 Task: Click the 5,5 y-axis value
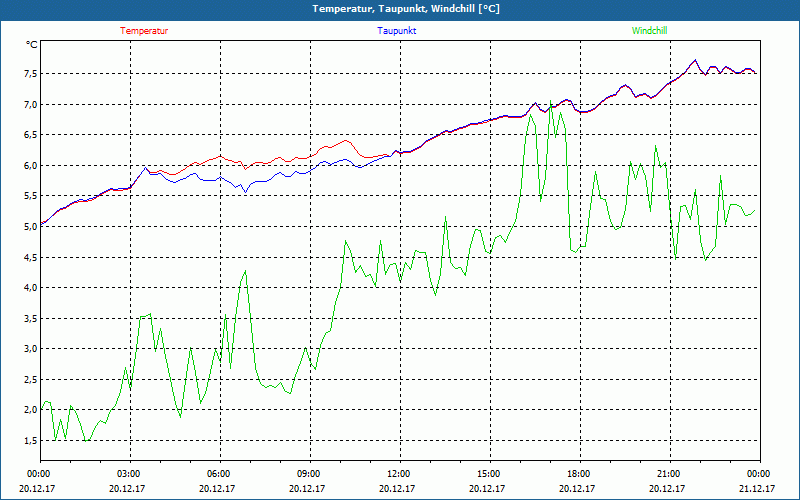(x=31, y=196)
